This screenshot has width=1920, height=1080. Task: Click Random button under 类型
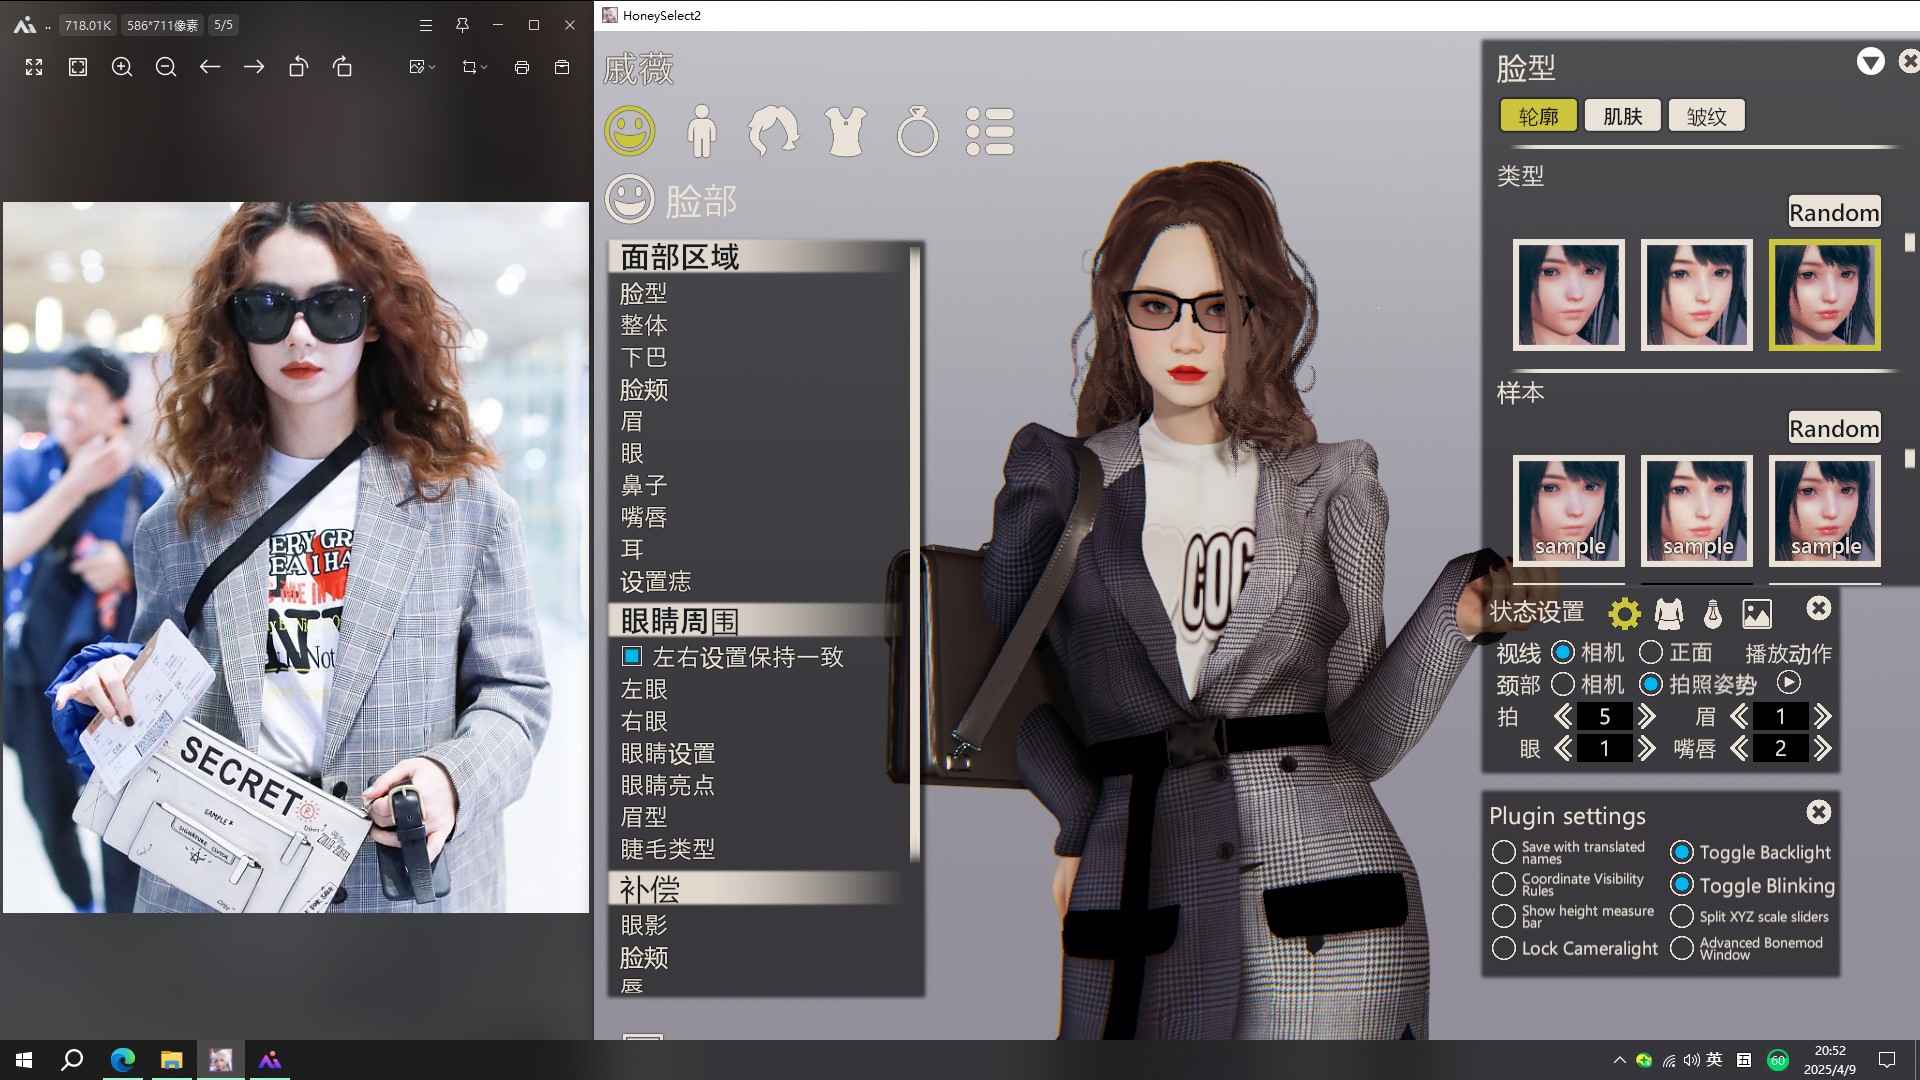[1833, 212]
